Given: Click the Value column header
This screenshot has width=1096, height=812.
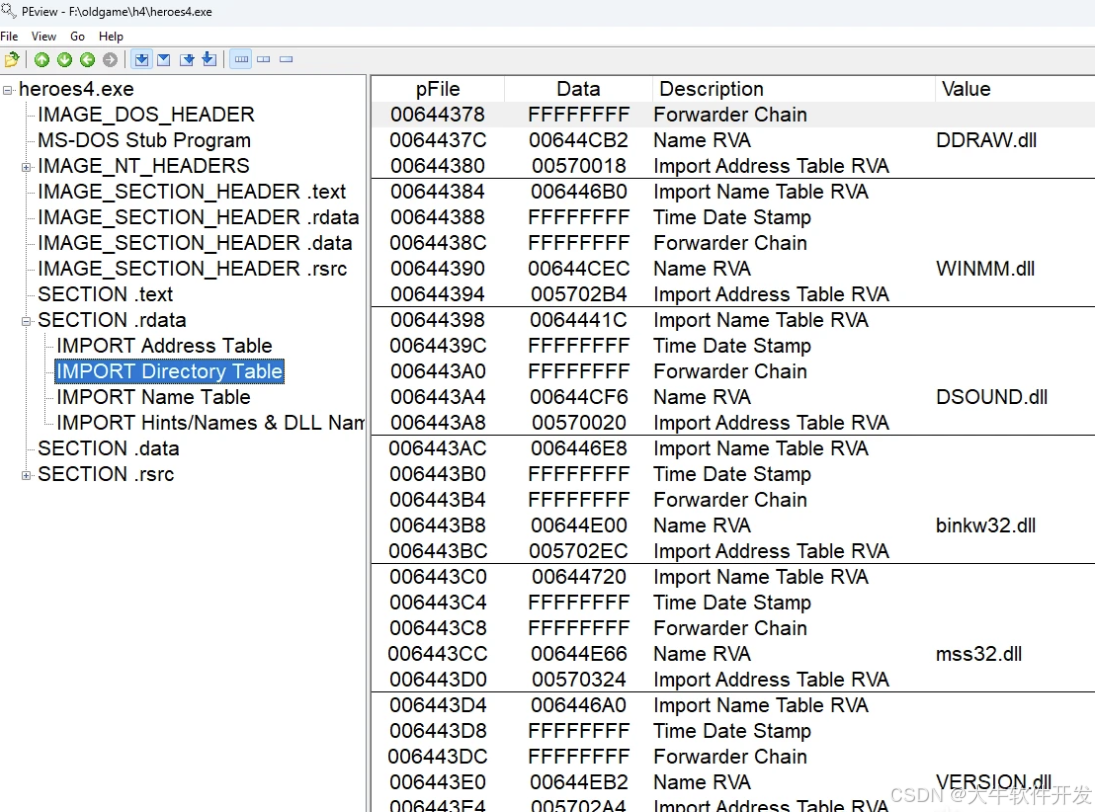Looking at the screenshot, I should (1015, 89).
